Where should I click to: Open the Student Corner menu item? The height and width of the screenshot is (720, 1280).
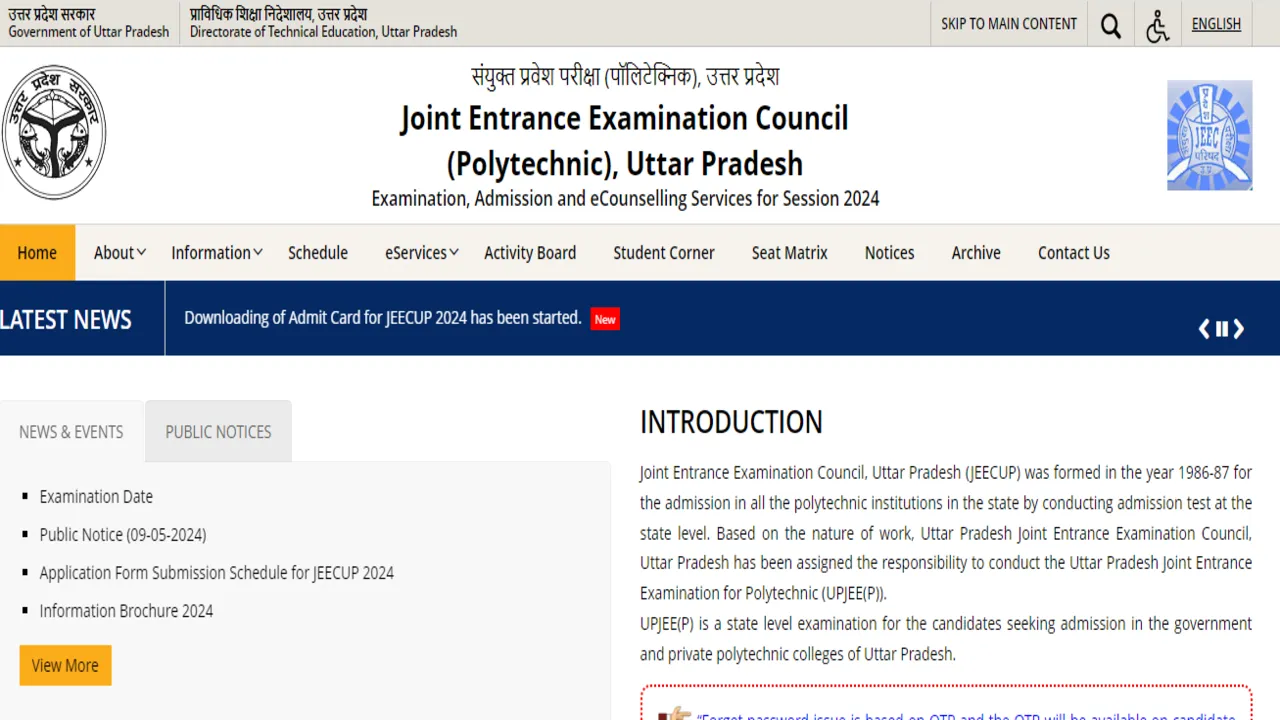(x=663, y=252)
